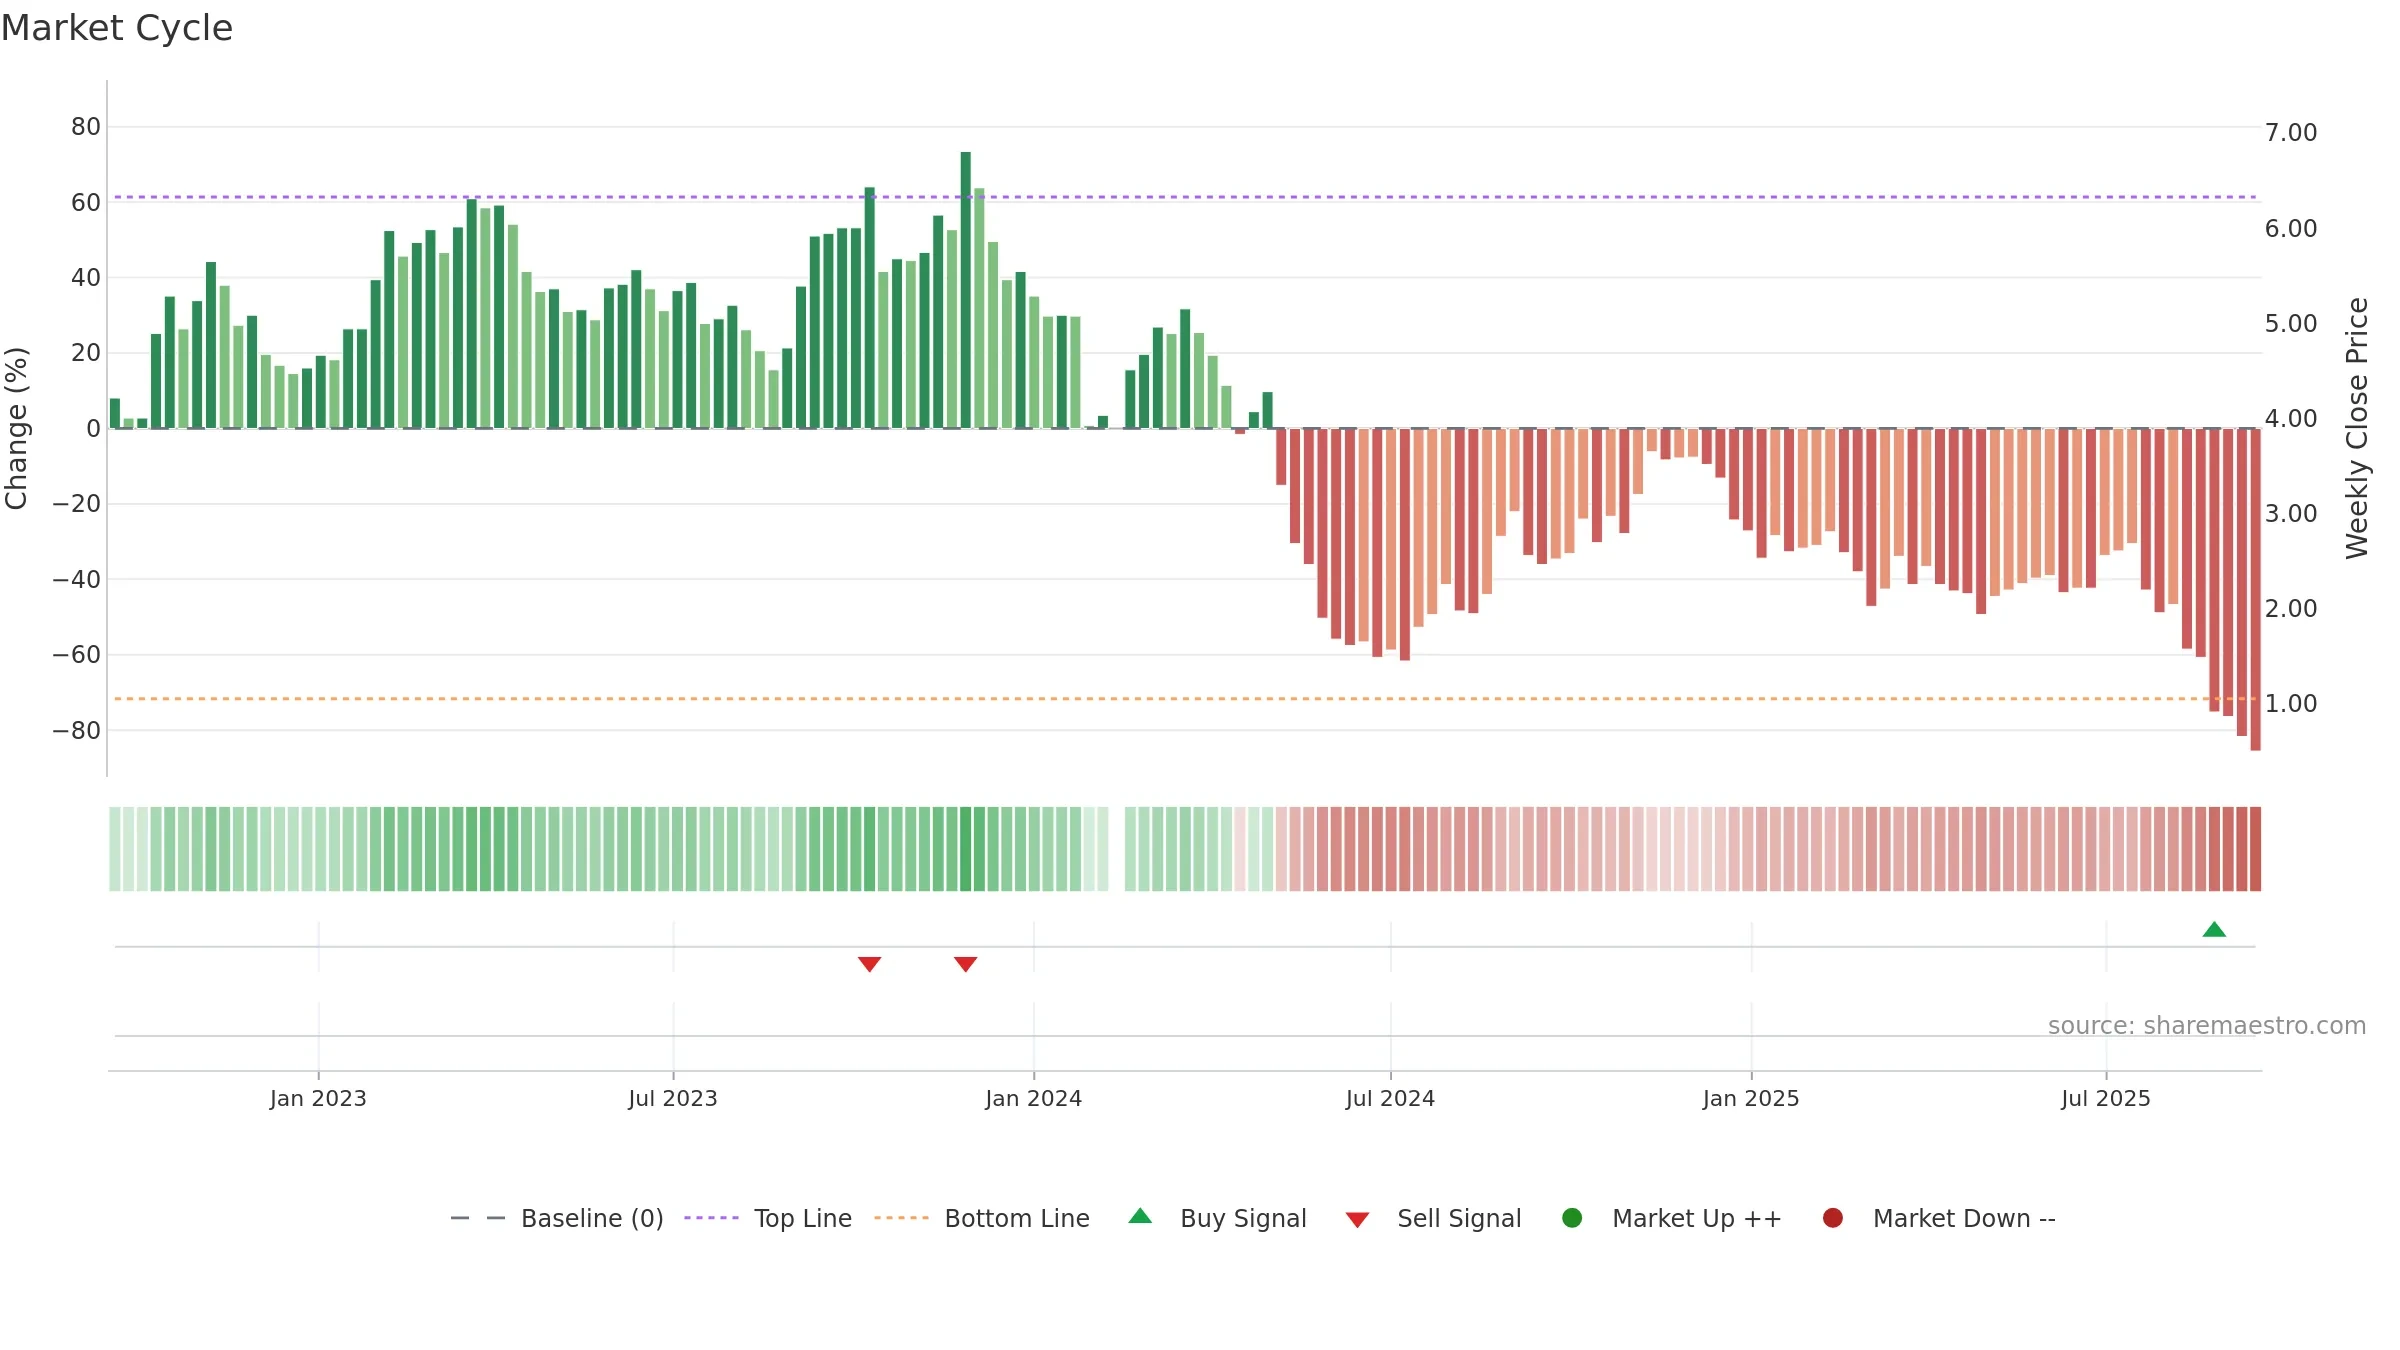The height and width of the screenshot is (1350, 2400).
Task: Click the Jan 2024 axis label
Action: [x=1033, y=1098]
